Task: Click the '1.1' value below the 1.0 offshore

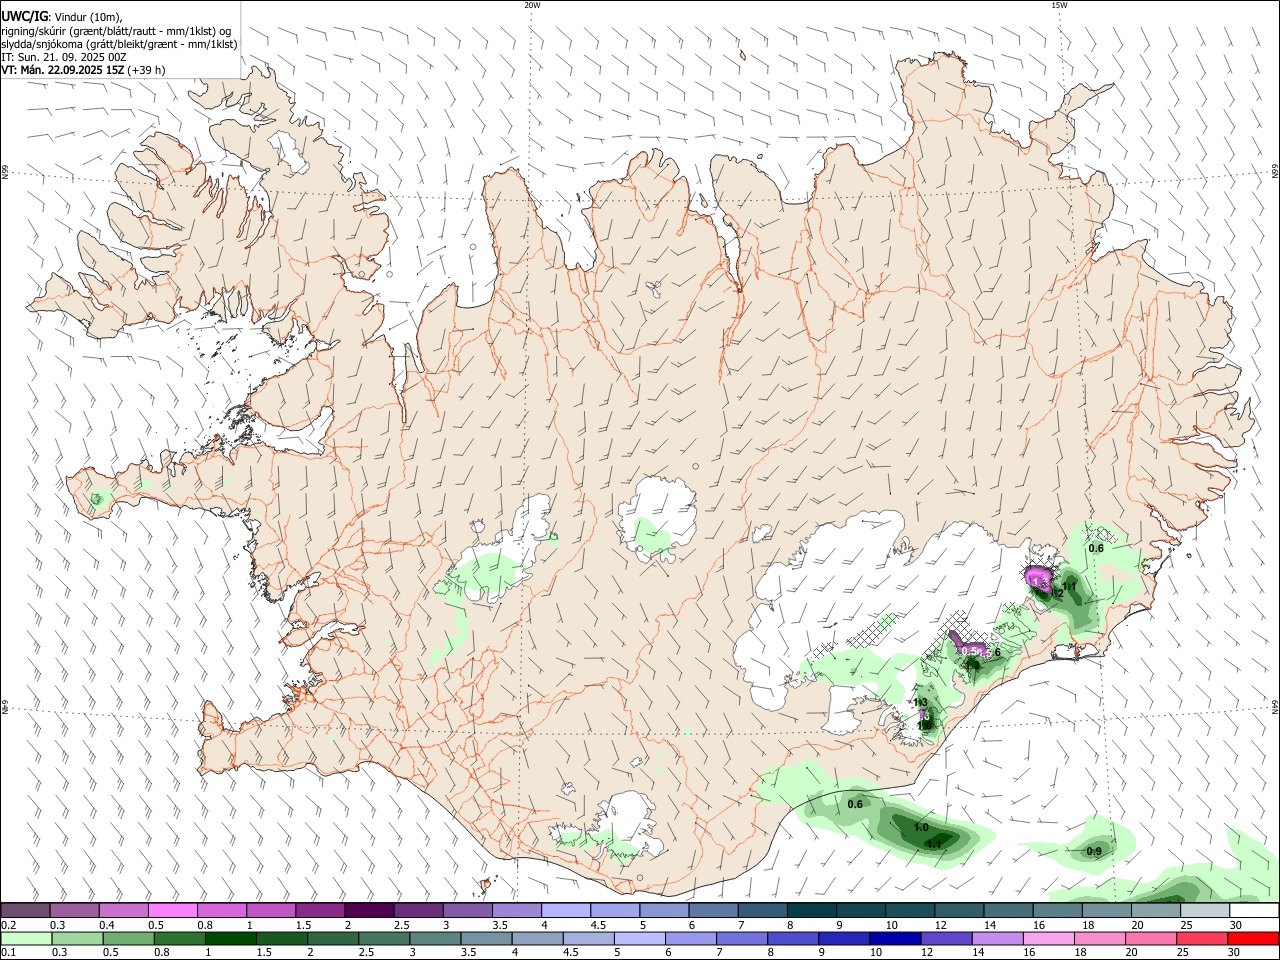Action: coord(934,845)
